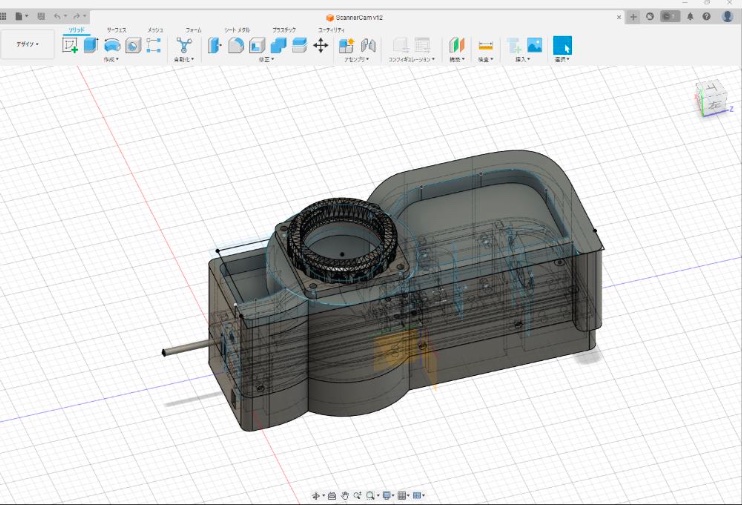The height and width of the screenshot is (505, 742).
Task: Click the Undo arrow button
Action: click(x=57, y=17)
